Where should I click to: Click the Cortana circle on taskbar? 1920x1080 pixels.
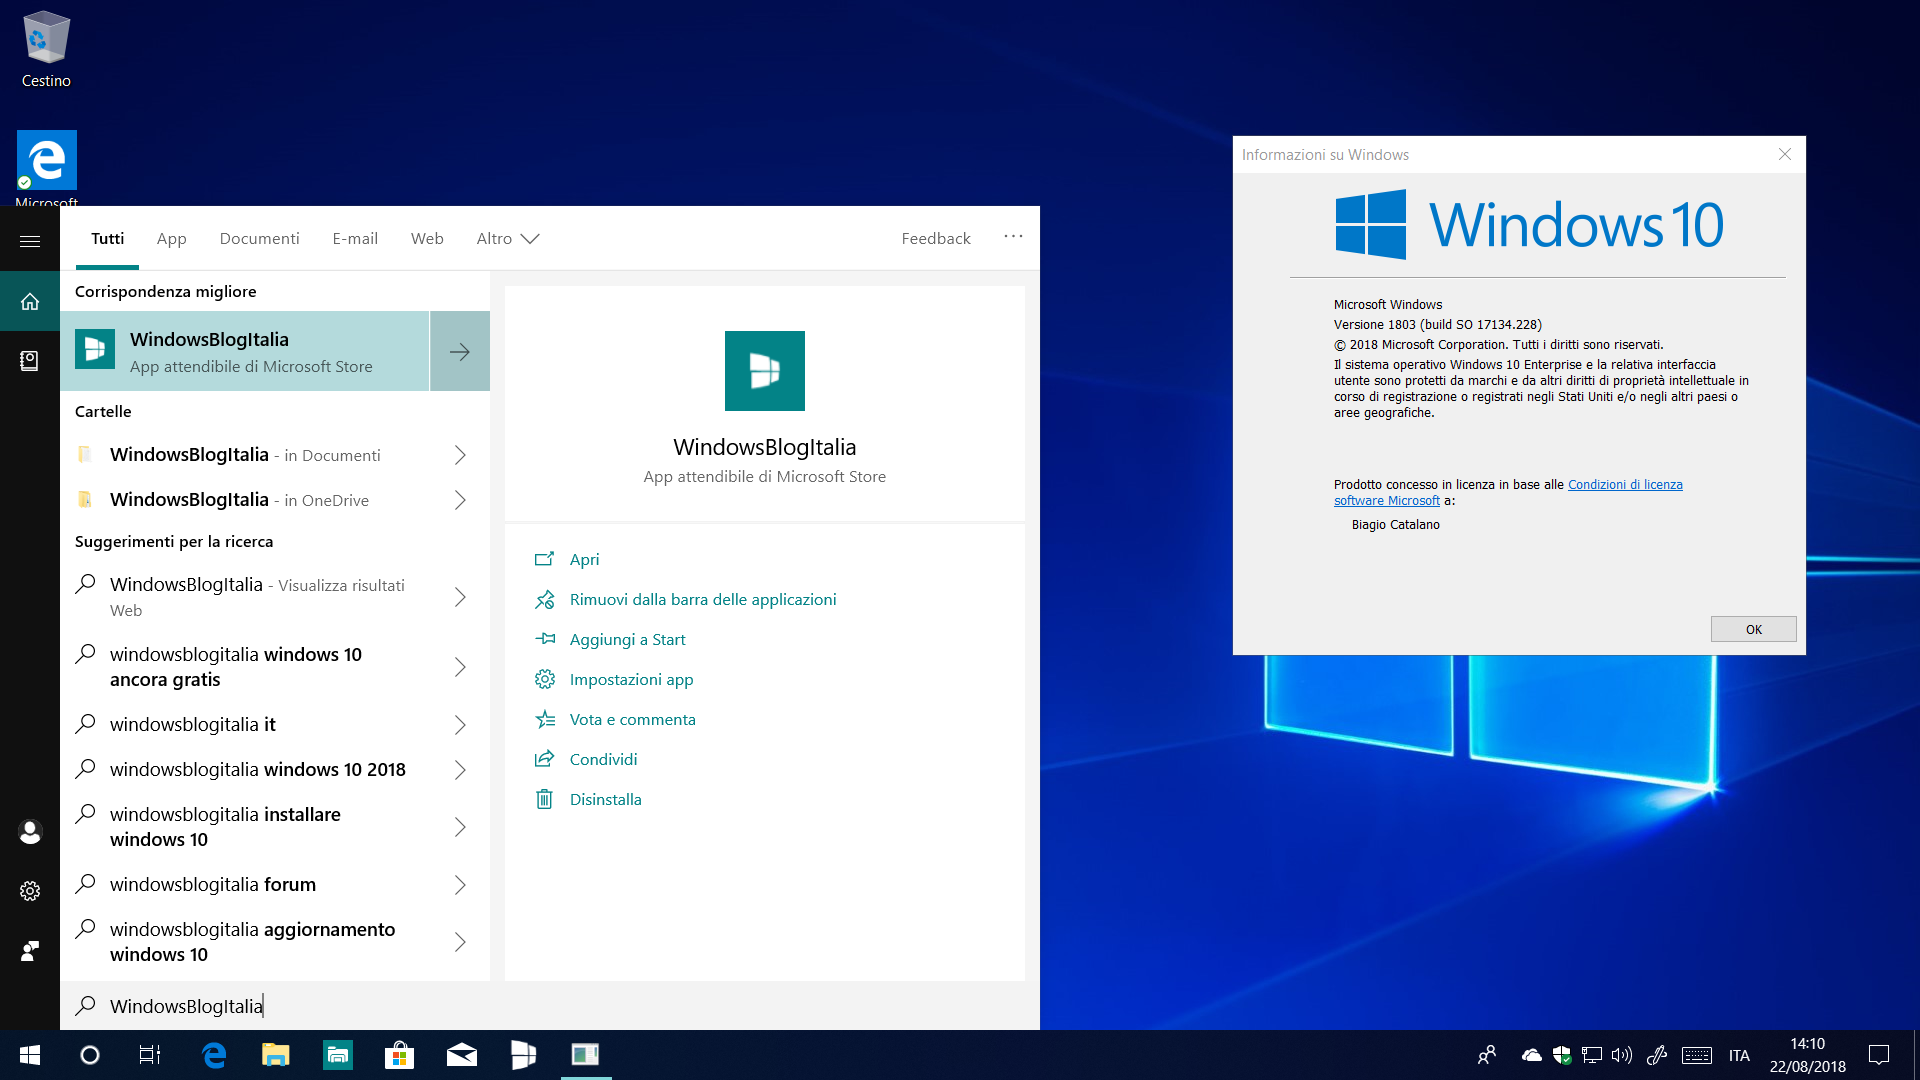click(x=90, y=1055)
